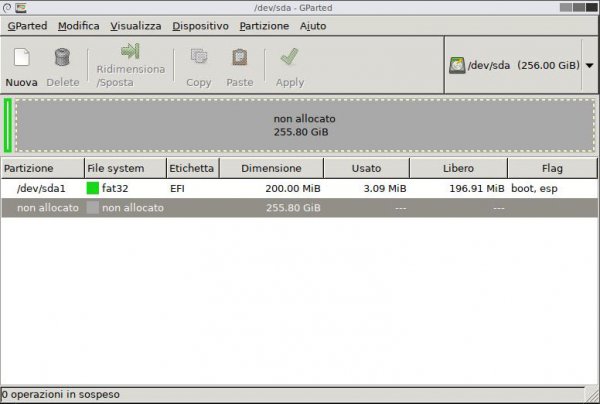
Task: Click the window resize grip at status bar corner
Action: click(593, 397)
